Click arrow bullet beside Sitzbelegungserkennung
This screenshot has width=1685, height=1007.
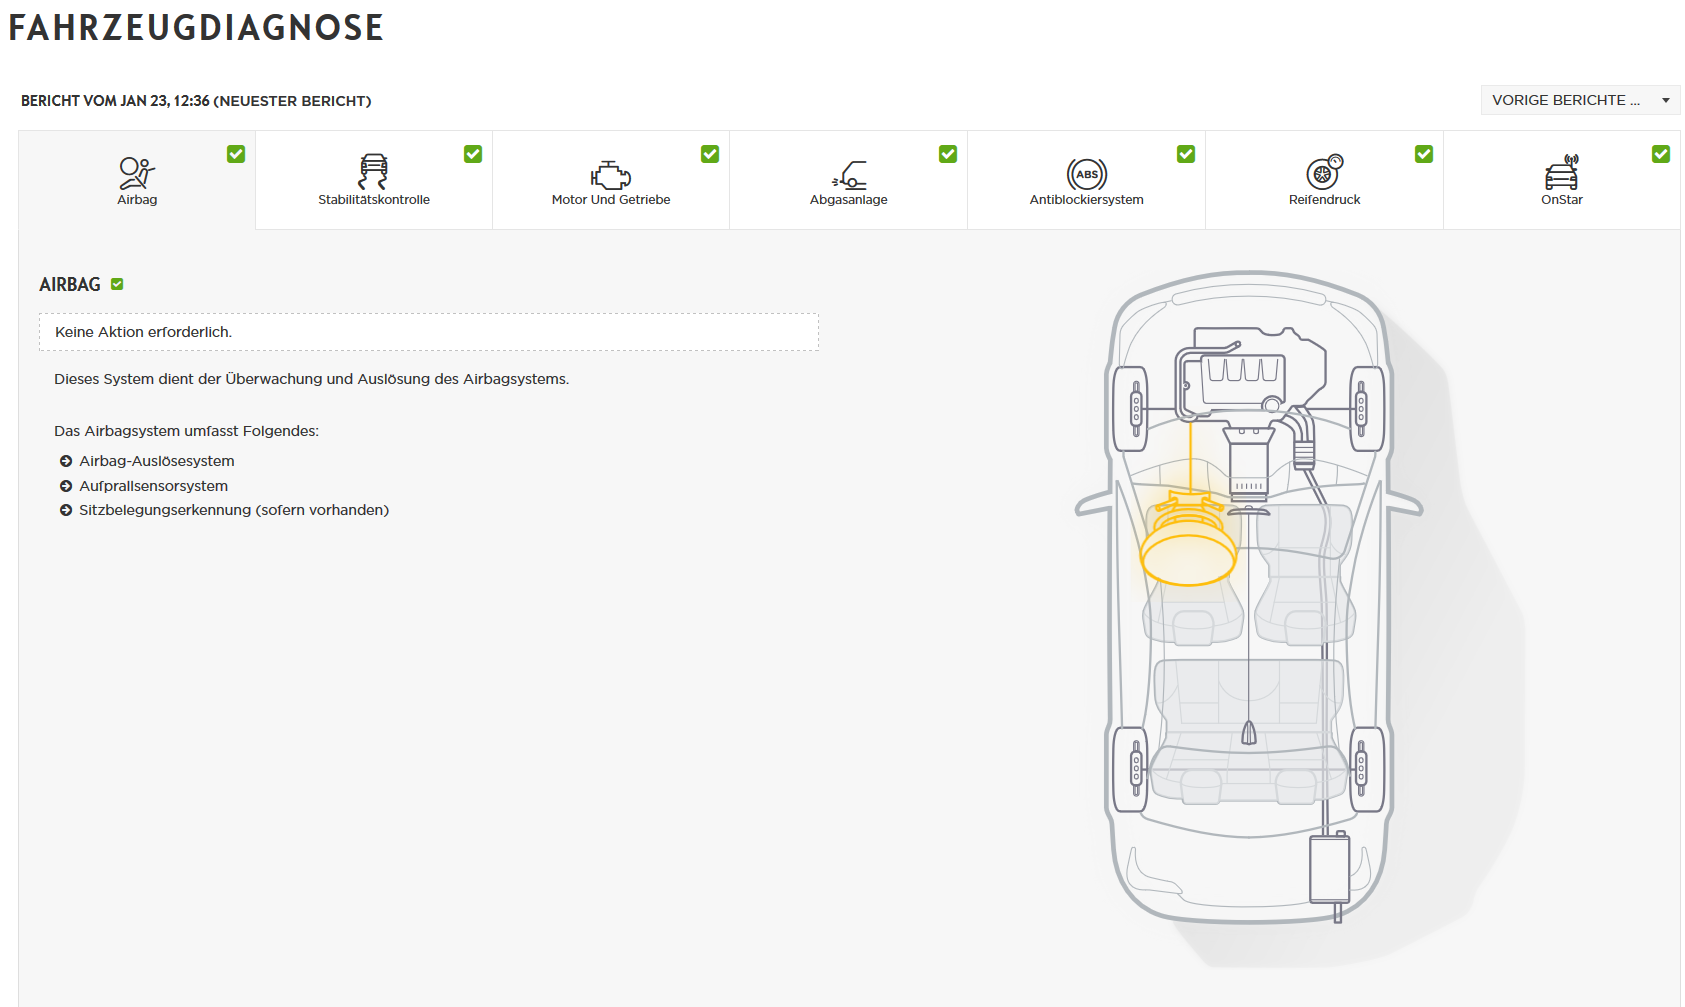coord(66,510)
